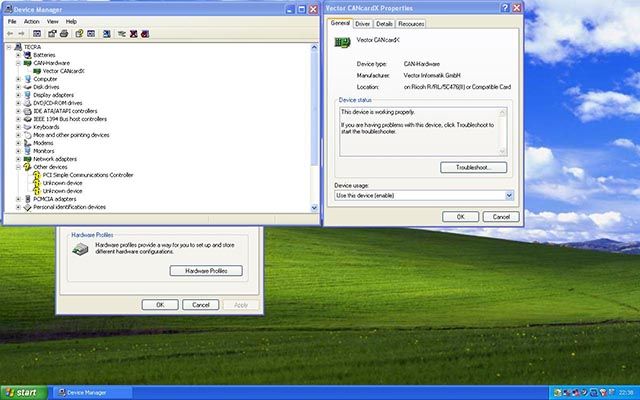
Task: Expand the Display adapters node
Action: point(18,95)
